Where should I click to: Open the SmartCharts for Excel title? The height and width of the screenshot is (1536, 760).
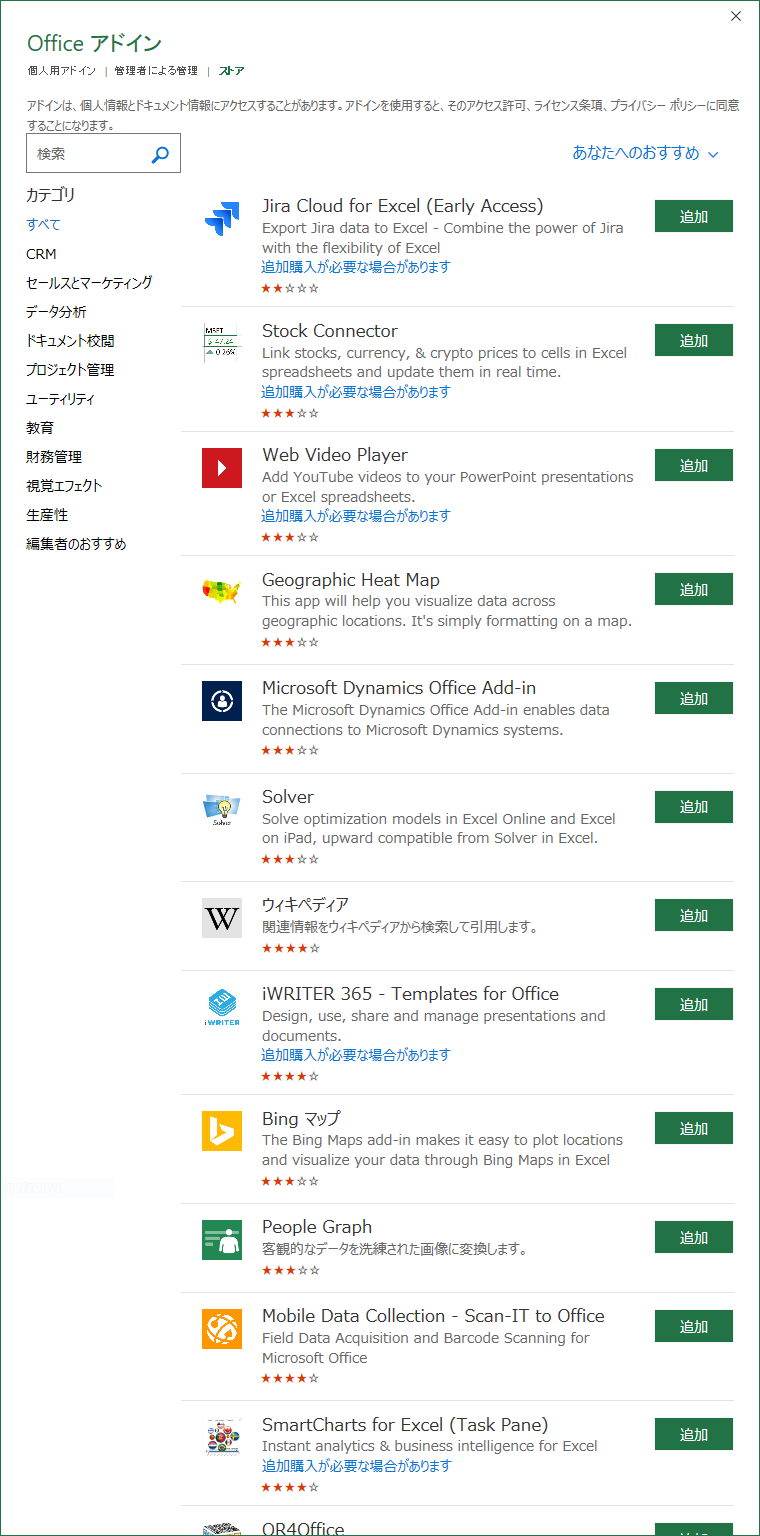[x=405, y=1425]
